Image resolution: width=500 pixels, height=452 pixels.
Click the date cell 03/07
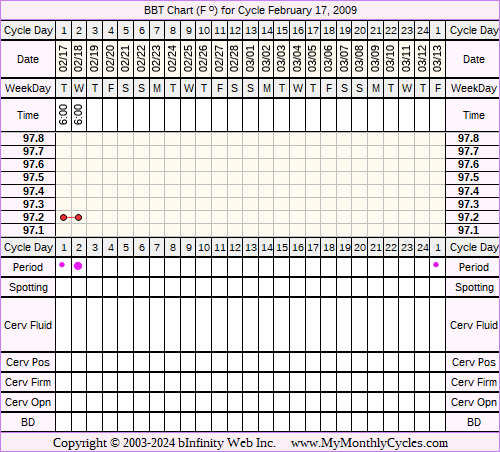pyautogui.click(x=344, y=59)
